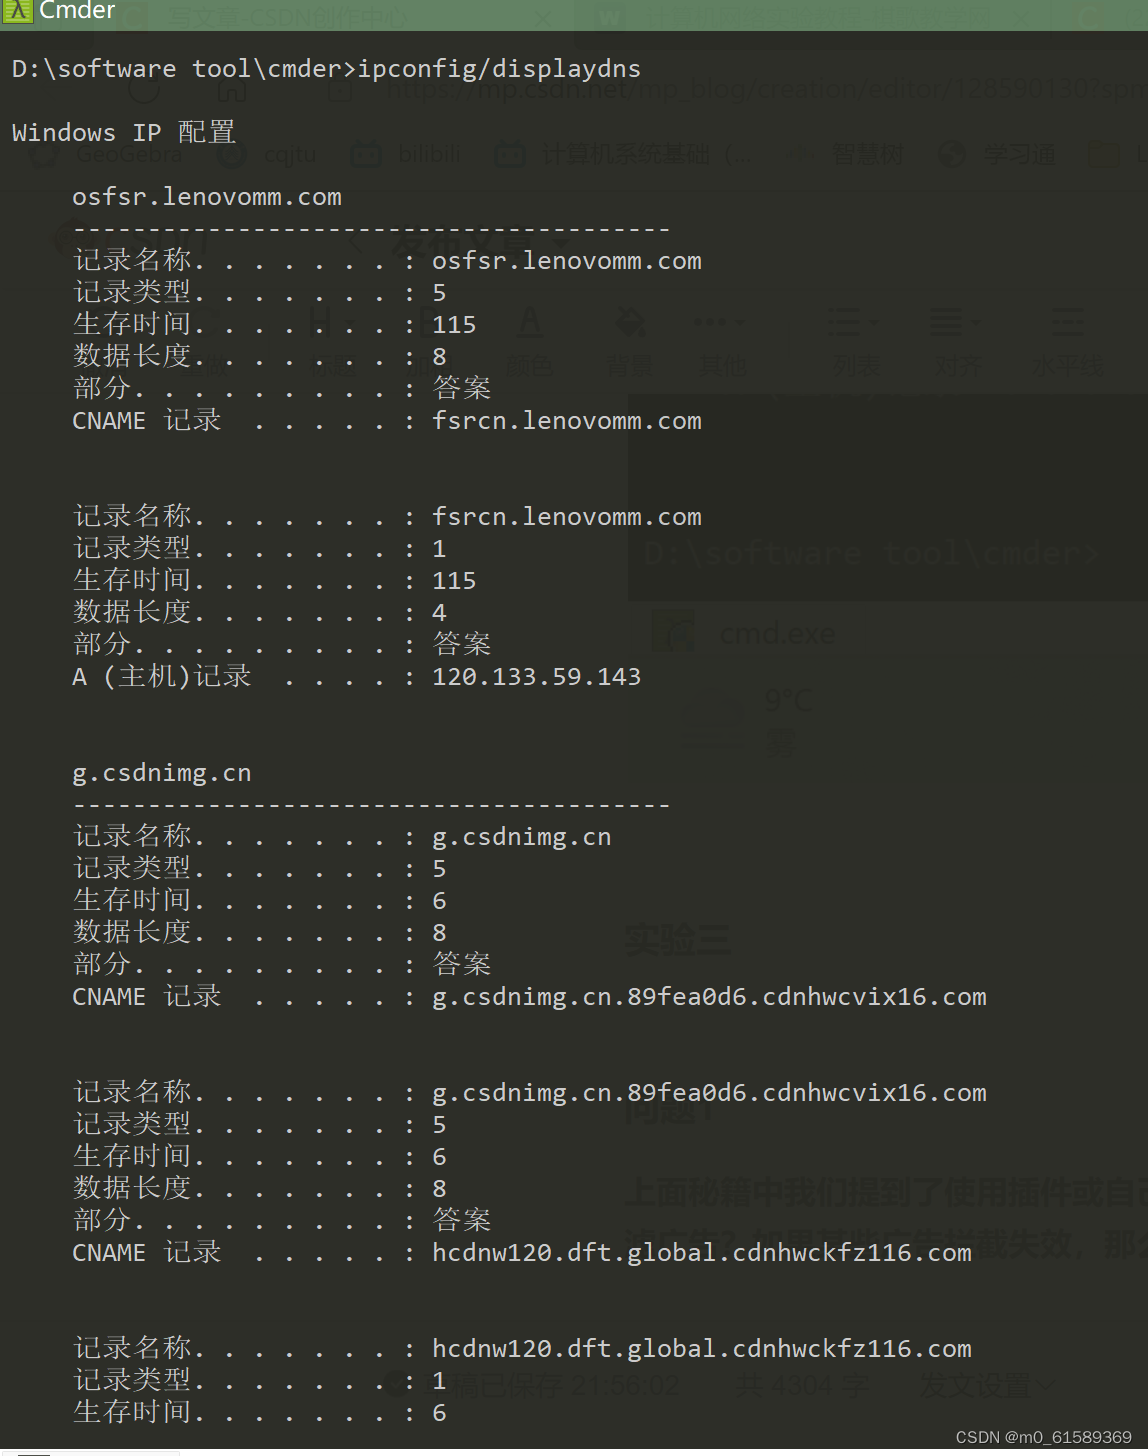Launch cmd.exe from the search result
Viewport: 1148px width, 1456px height.
[777, 632]
